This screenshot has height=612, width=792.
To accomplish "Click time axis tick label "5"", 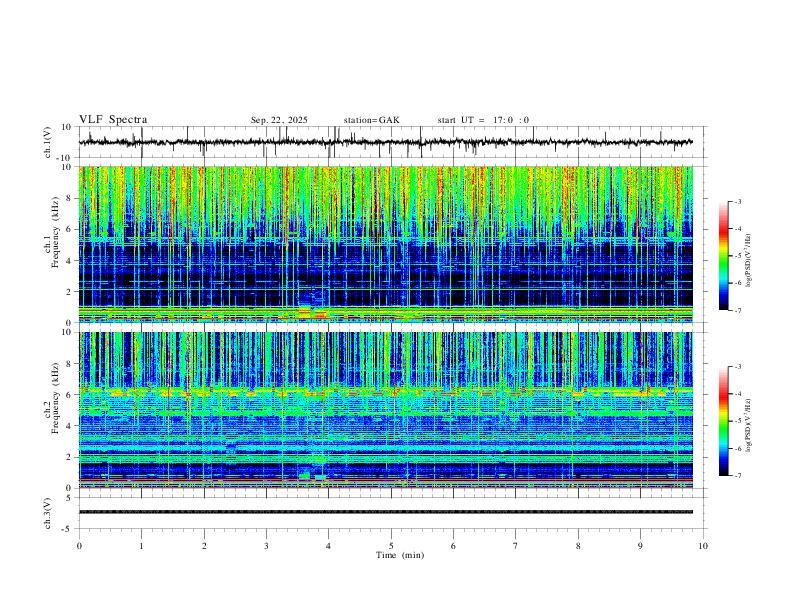I will tap(391, 546).
